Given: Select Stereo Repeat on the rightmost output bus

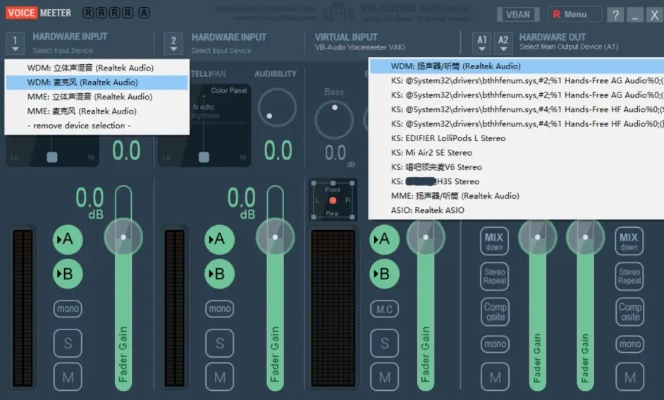Looking at the screenshot, I should click(x=630, y=275).
